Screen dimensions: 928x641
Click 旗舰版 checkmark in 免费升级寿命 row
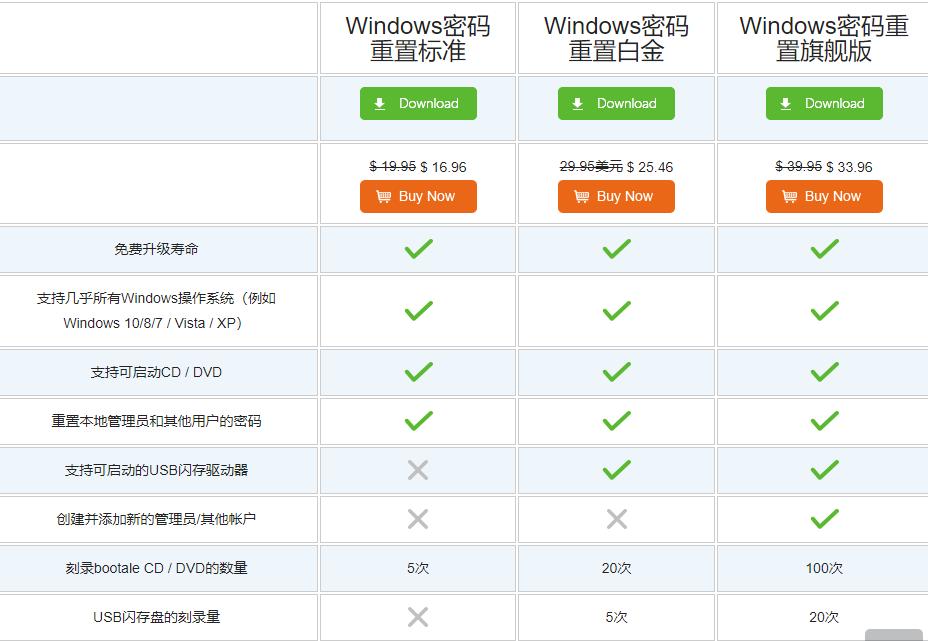coord(824,249)
